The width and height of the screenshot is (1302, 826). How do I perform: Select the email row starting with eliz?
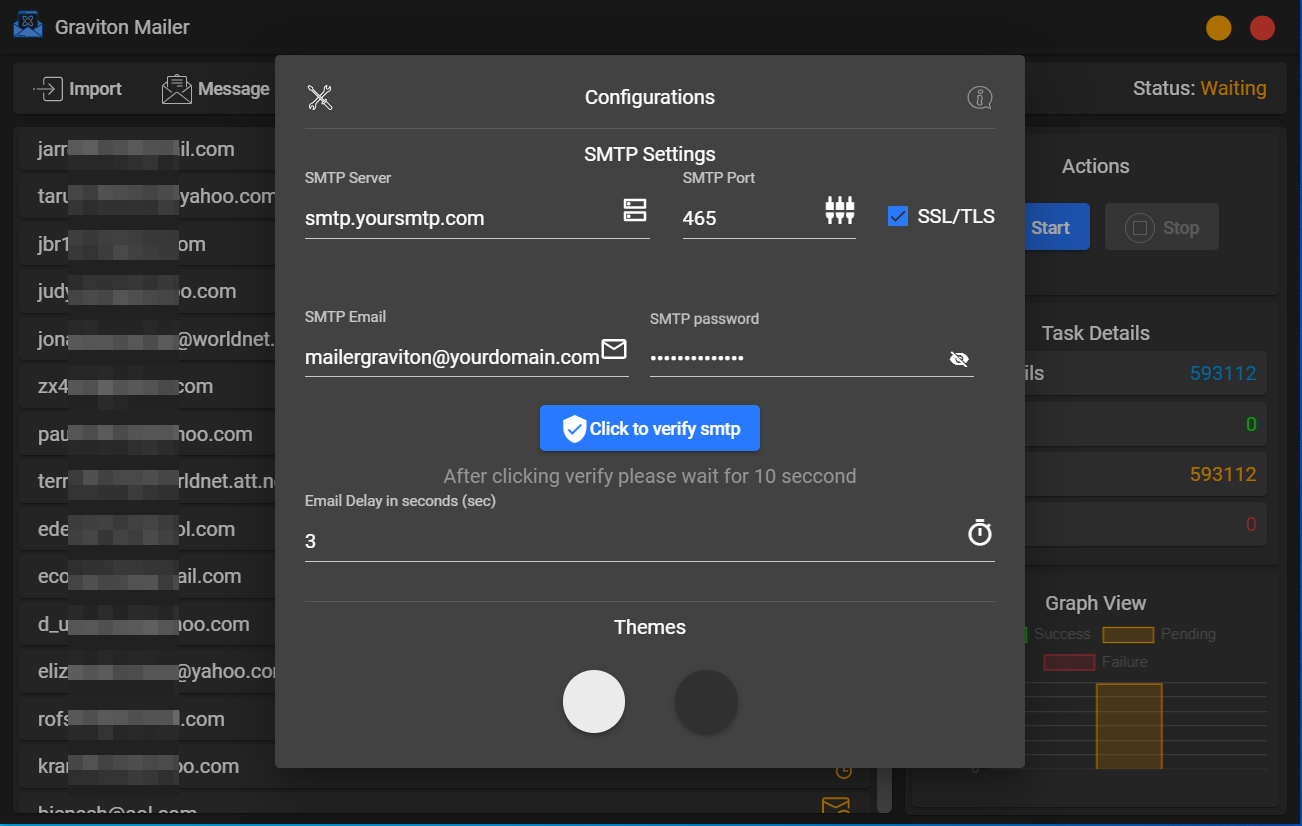(148, 671)
